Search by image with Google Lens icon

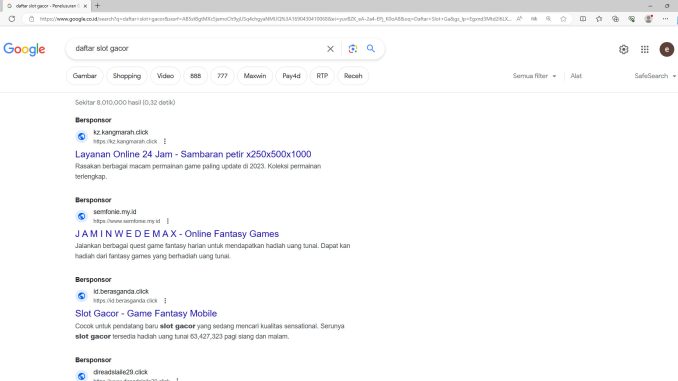pyautogui.click(x=353, y=49)
